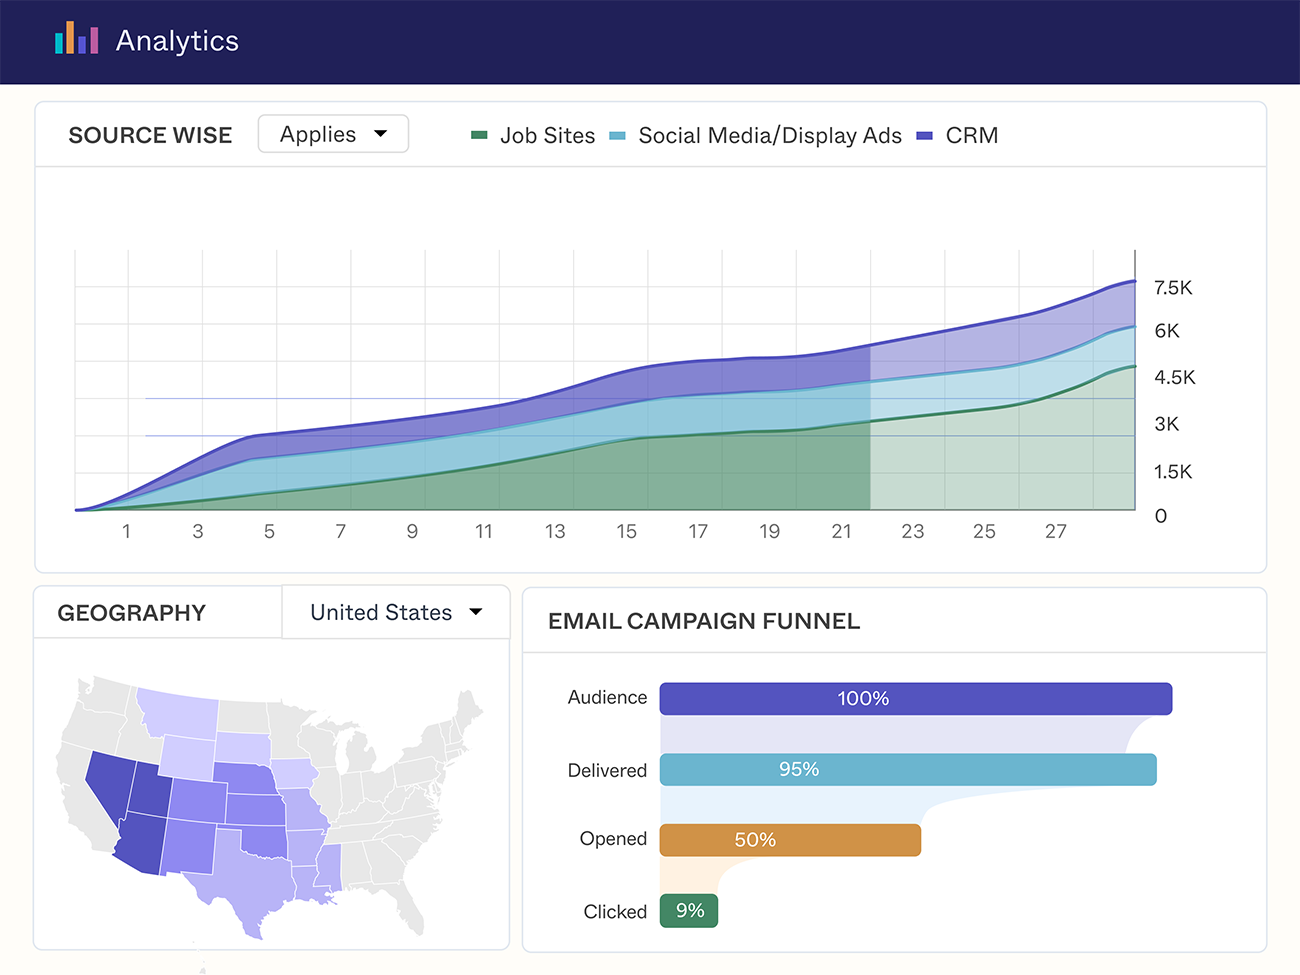Click the Analytics header title
The image size is (1300, 975).
point(177,41)
